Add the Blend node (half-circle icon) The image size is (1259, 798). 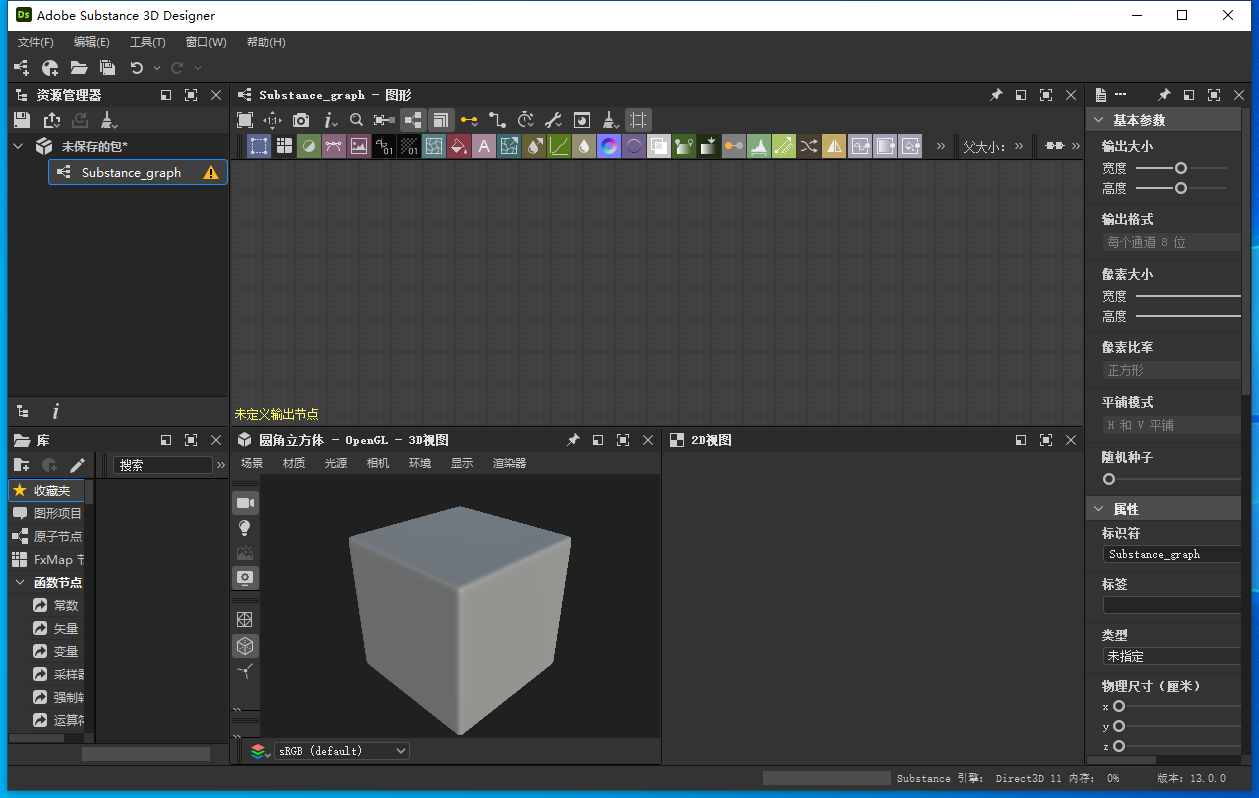(309, 146)
